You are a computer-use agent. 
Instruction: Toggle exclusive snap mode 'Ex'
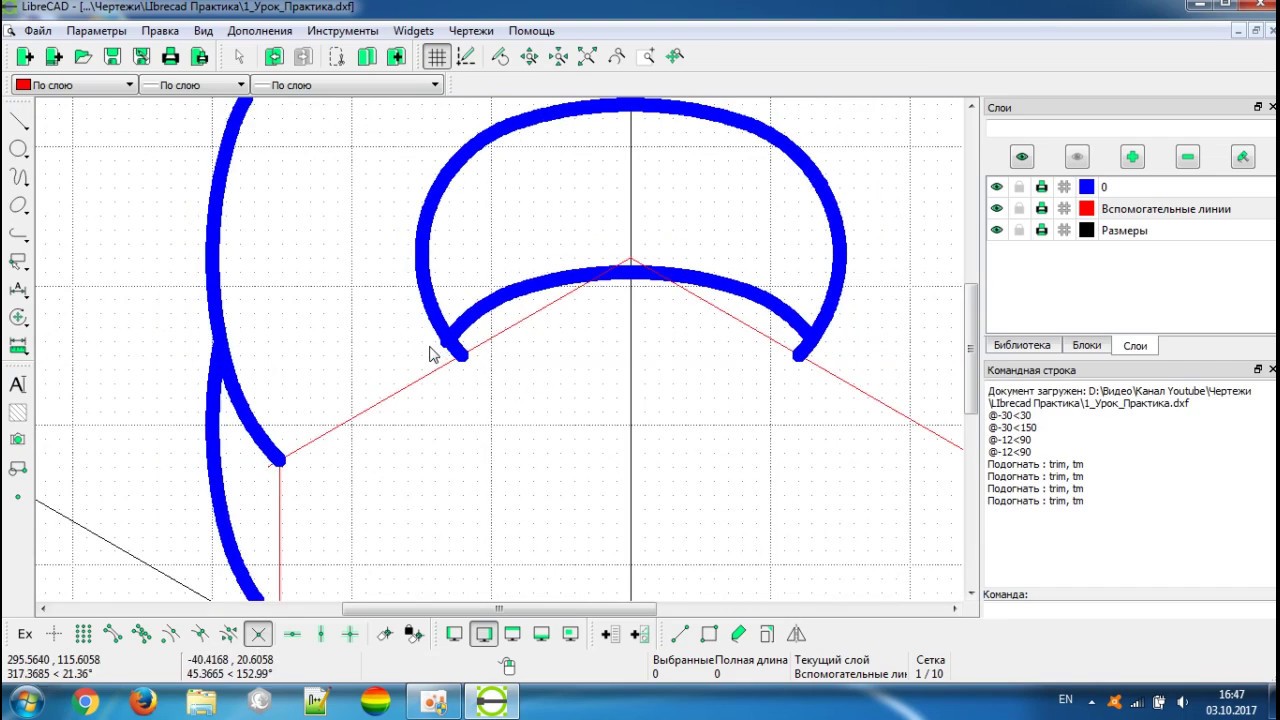pyautogui.click(x=25, y=634)
